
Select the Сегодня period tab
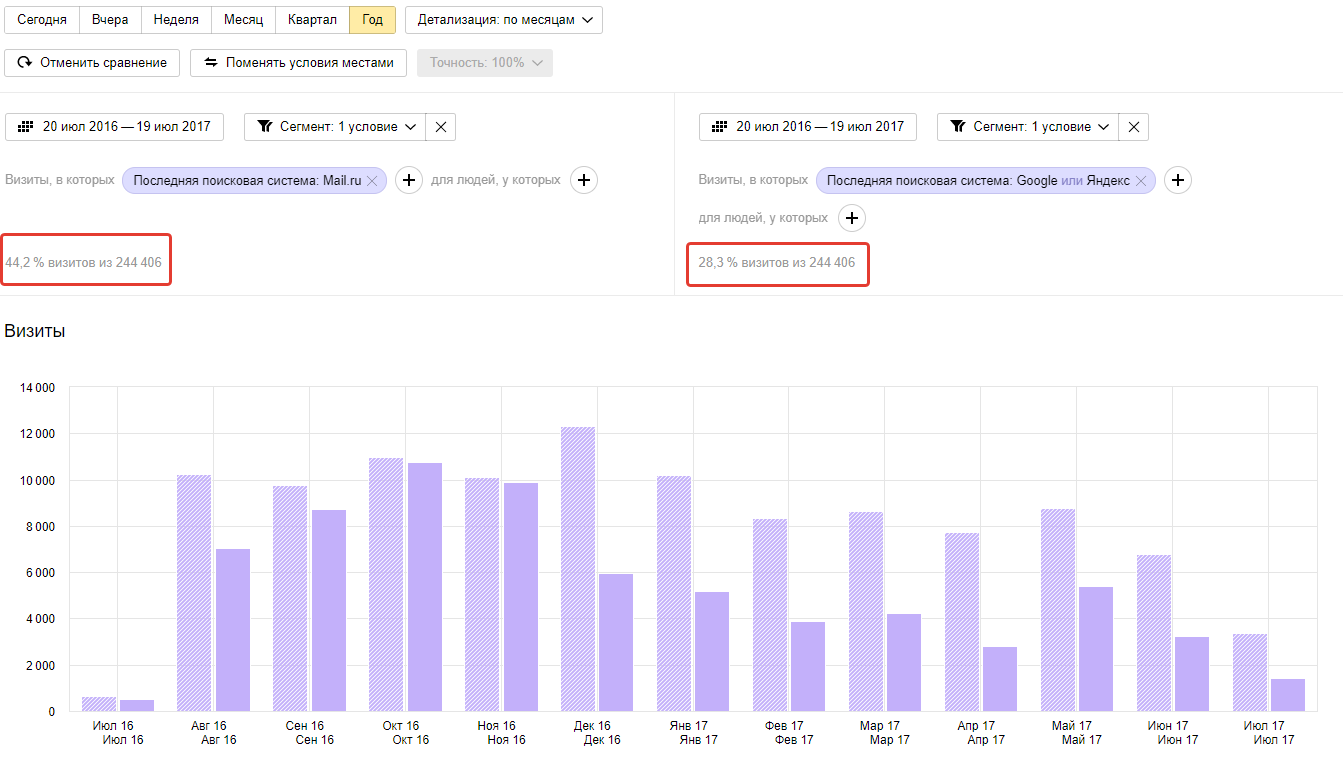pos(41,20)
